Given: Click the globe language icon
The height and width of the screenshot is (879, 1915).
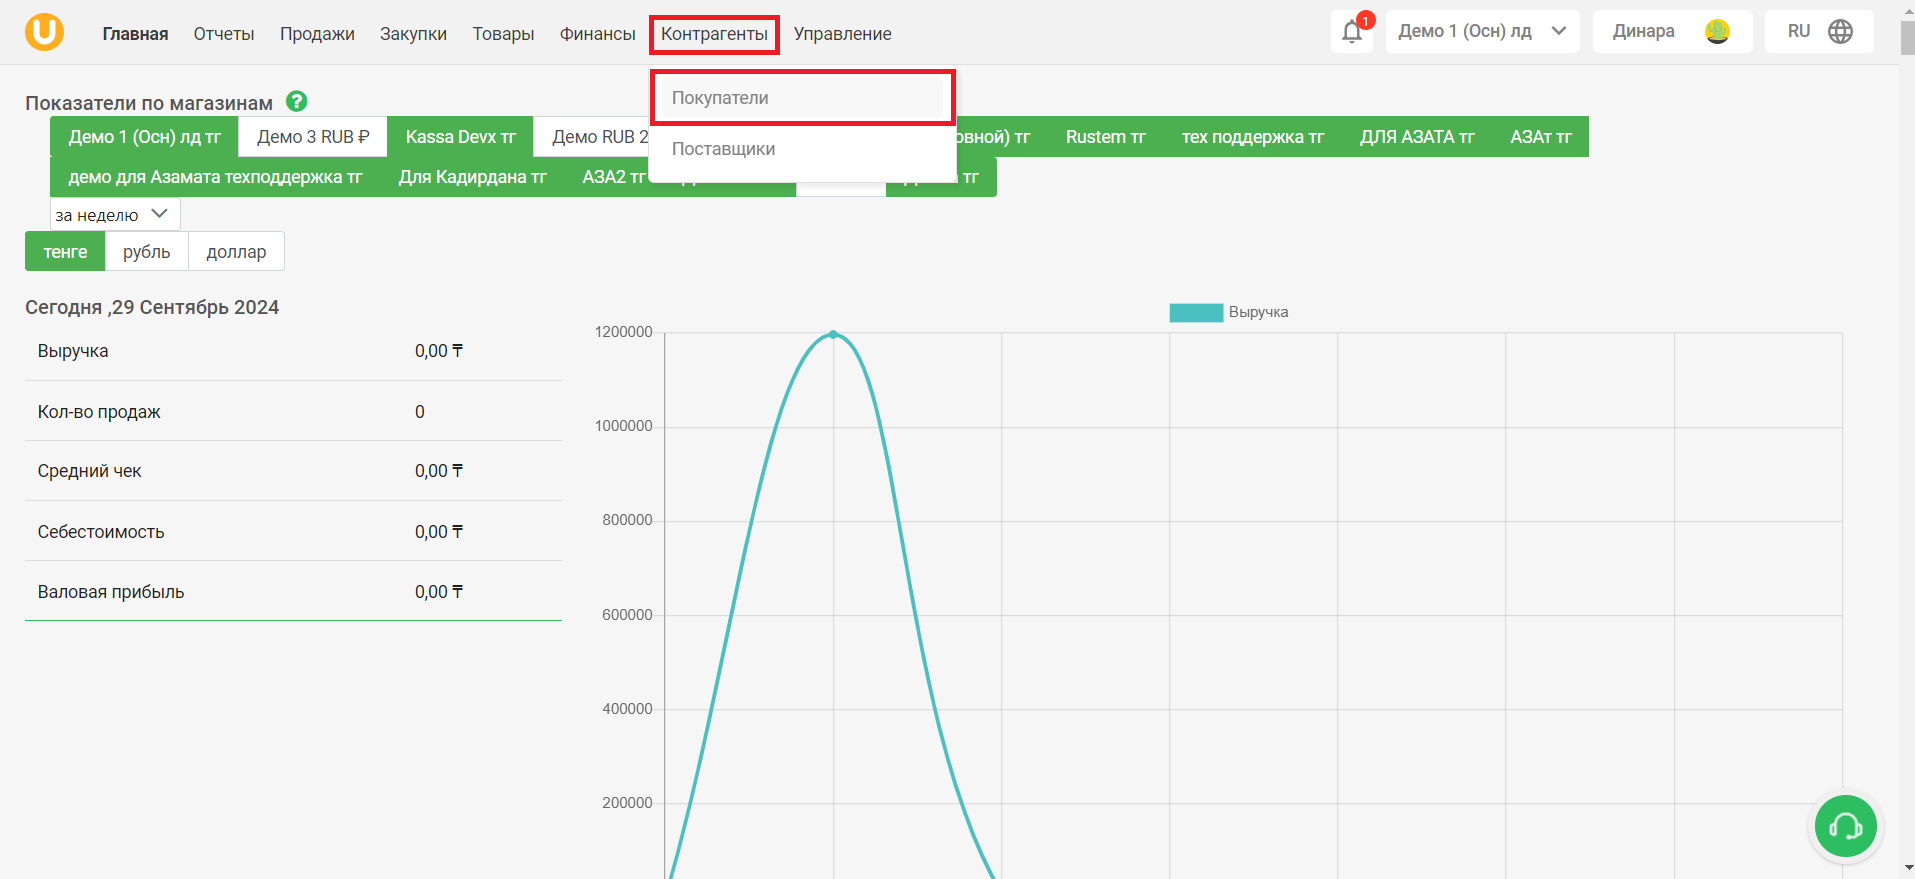Looking at the screenshot, I should click(1840, 32).
